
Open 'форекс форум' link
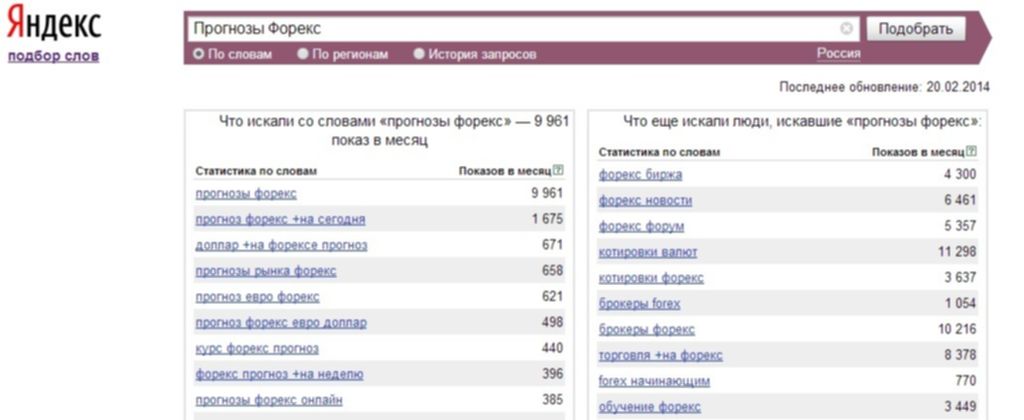pyautogui.click(x=641, y=227)
